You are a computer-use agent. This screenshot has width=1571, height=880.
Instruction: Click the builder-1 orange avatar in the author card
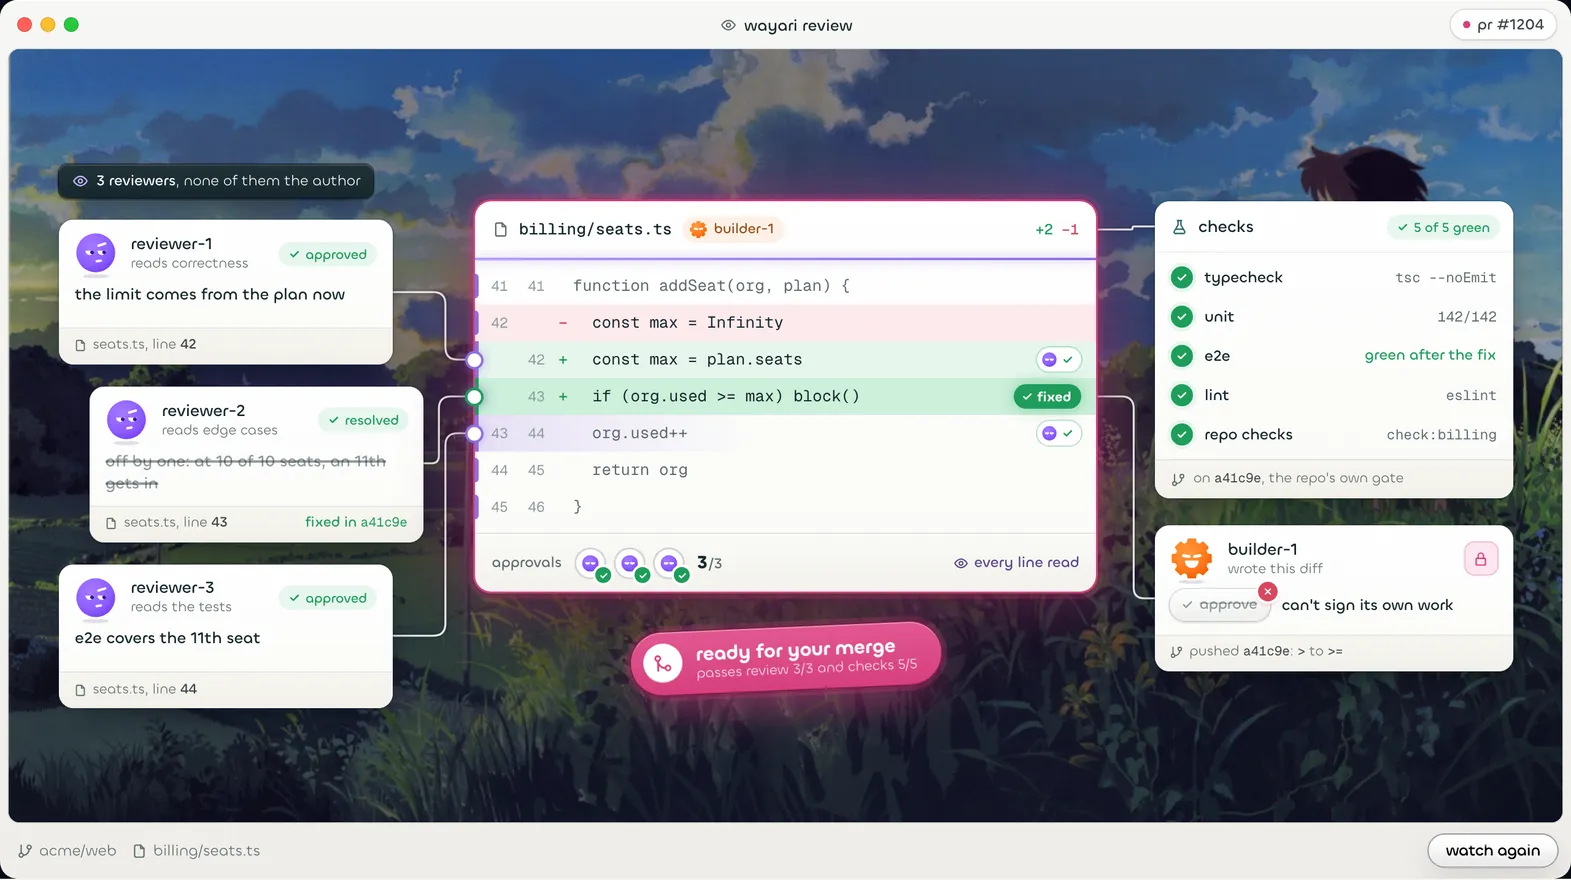tap(1192, 558)
